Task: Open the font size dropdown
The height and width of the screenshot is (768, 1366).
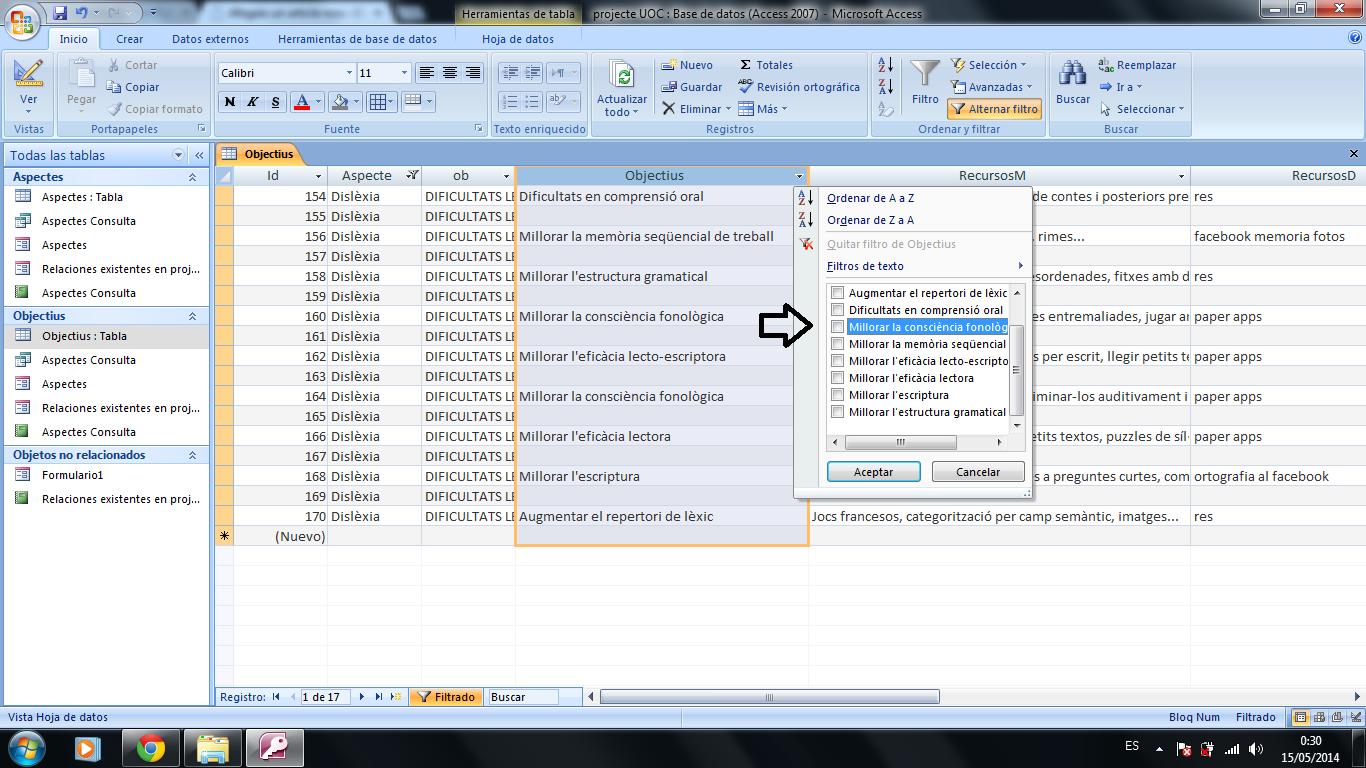Action: click(x=404, y=73)
